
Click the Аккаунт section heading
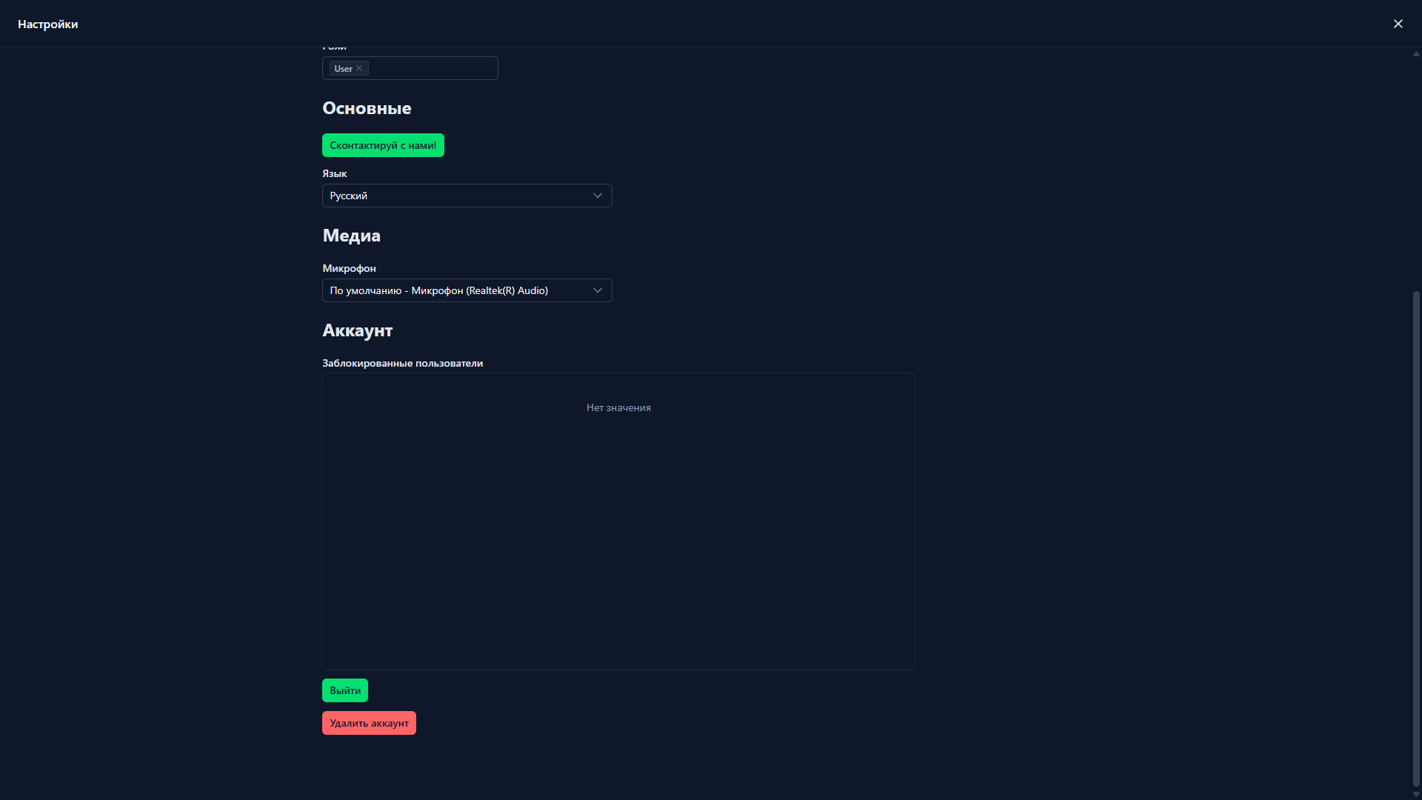[x=357, y=329]
